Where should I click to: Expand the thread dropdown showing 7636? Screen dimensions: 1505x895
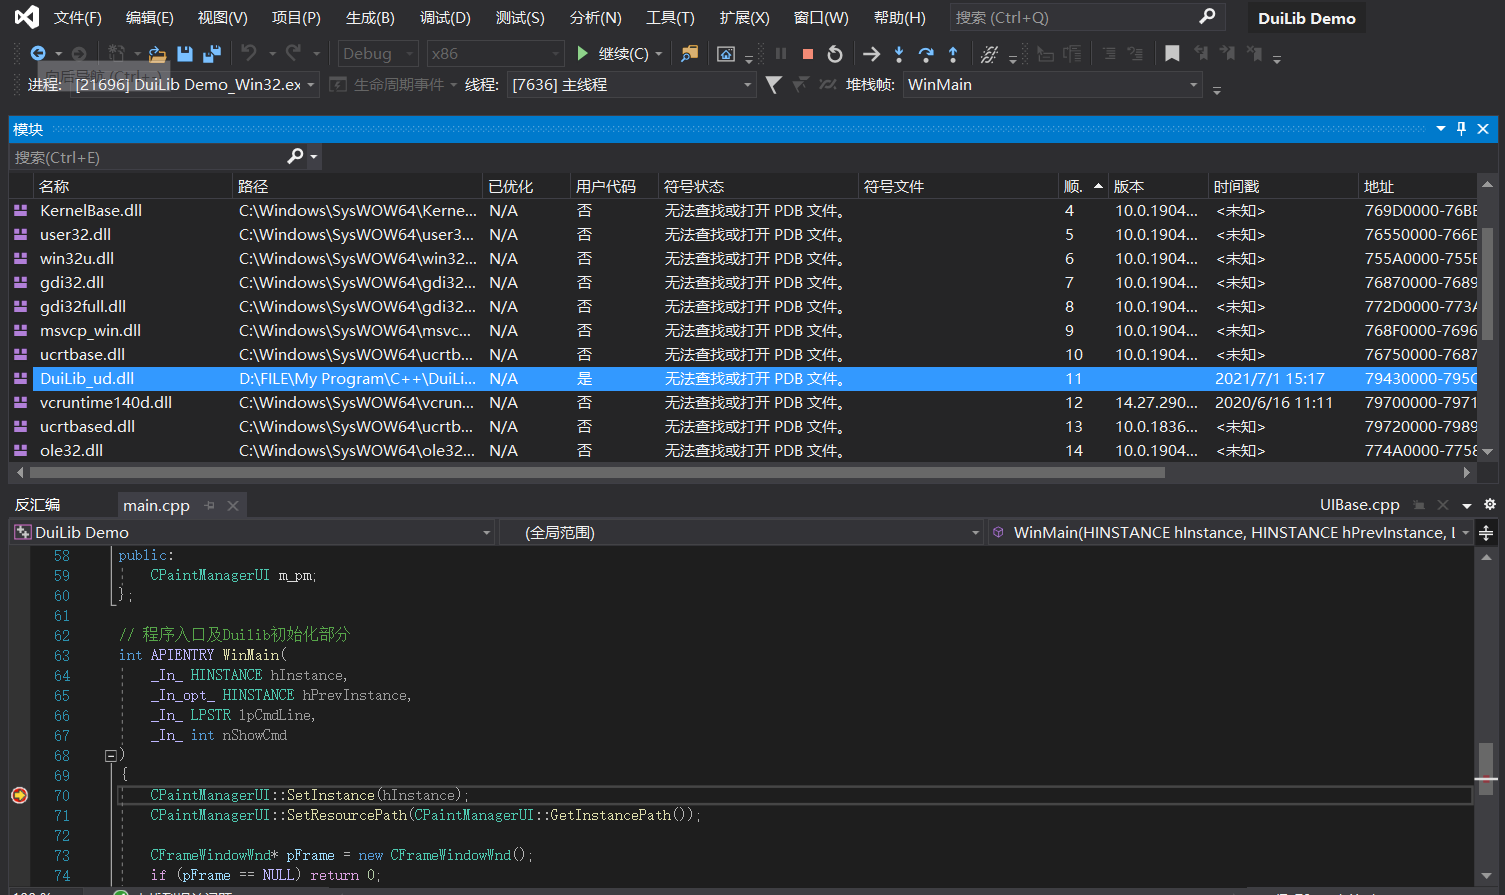(x=747, y=85)
